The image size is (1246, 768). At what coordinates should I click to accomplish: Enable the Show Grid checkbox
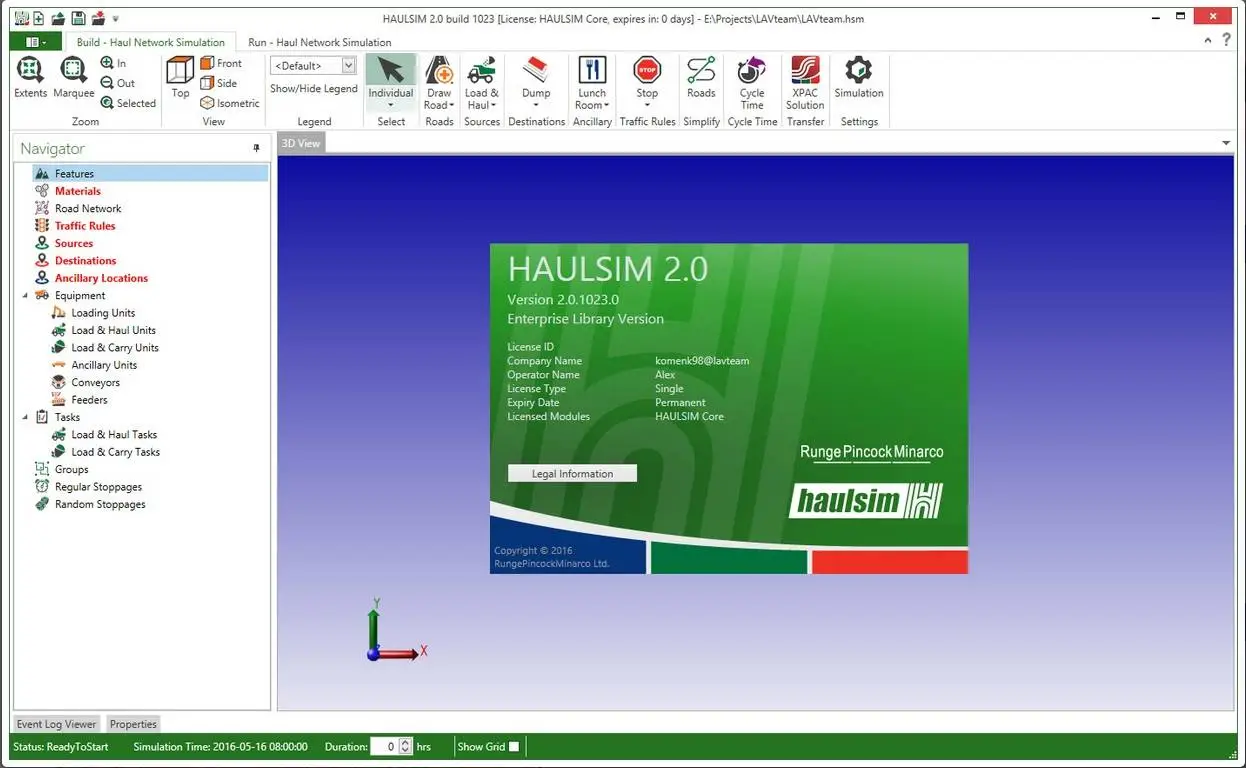coord(514,746)
